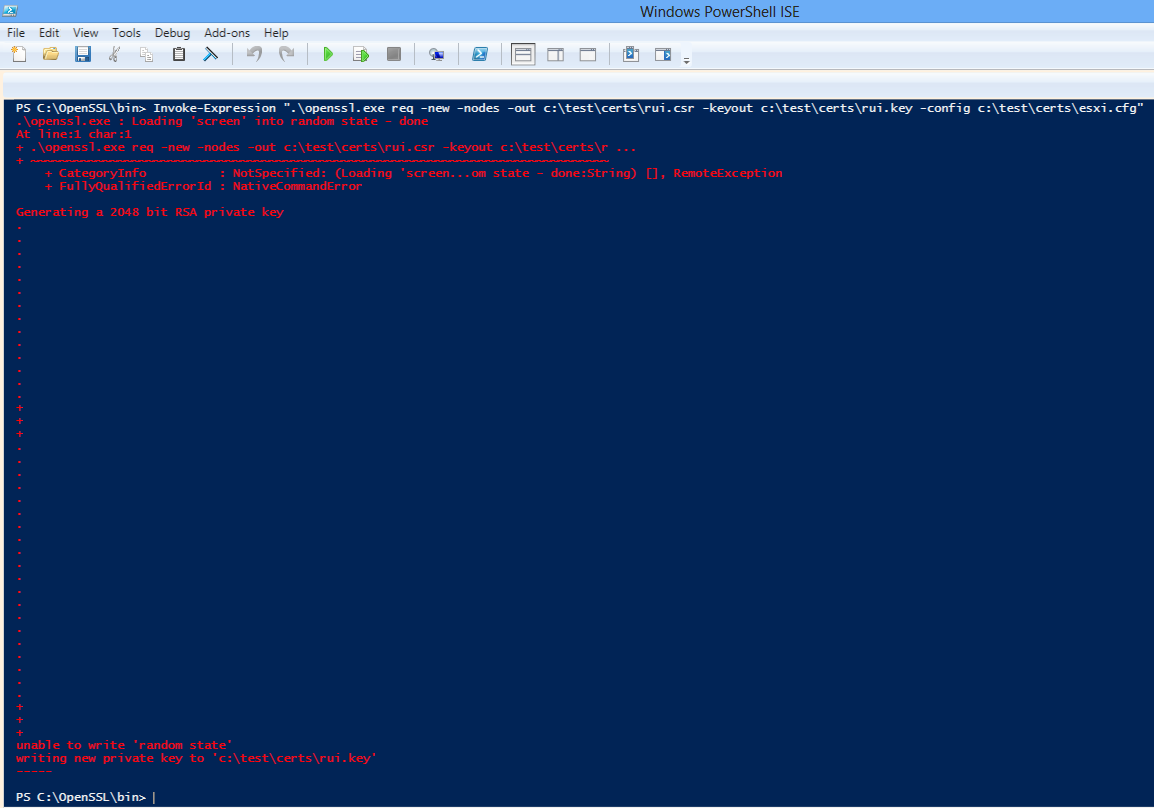
Task: Paste from clipboard
Action: (179, 54)
